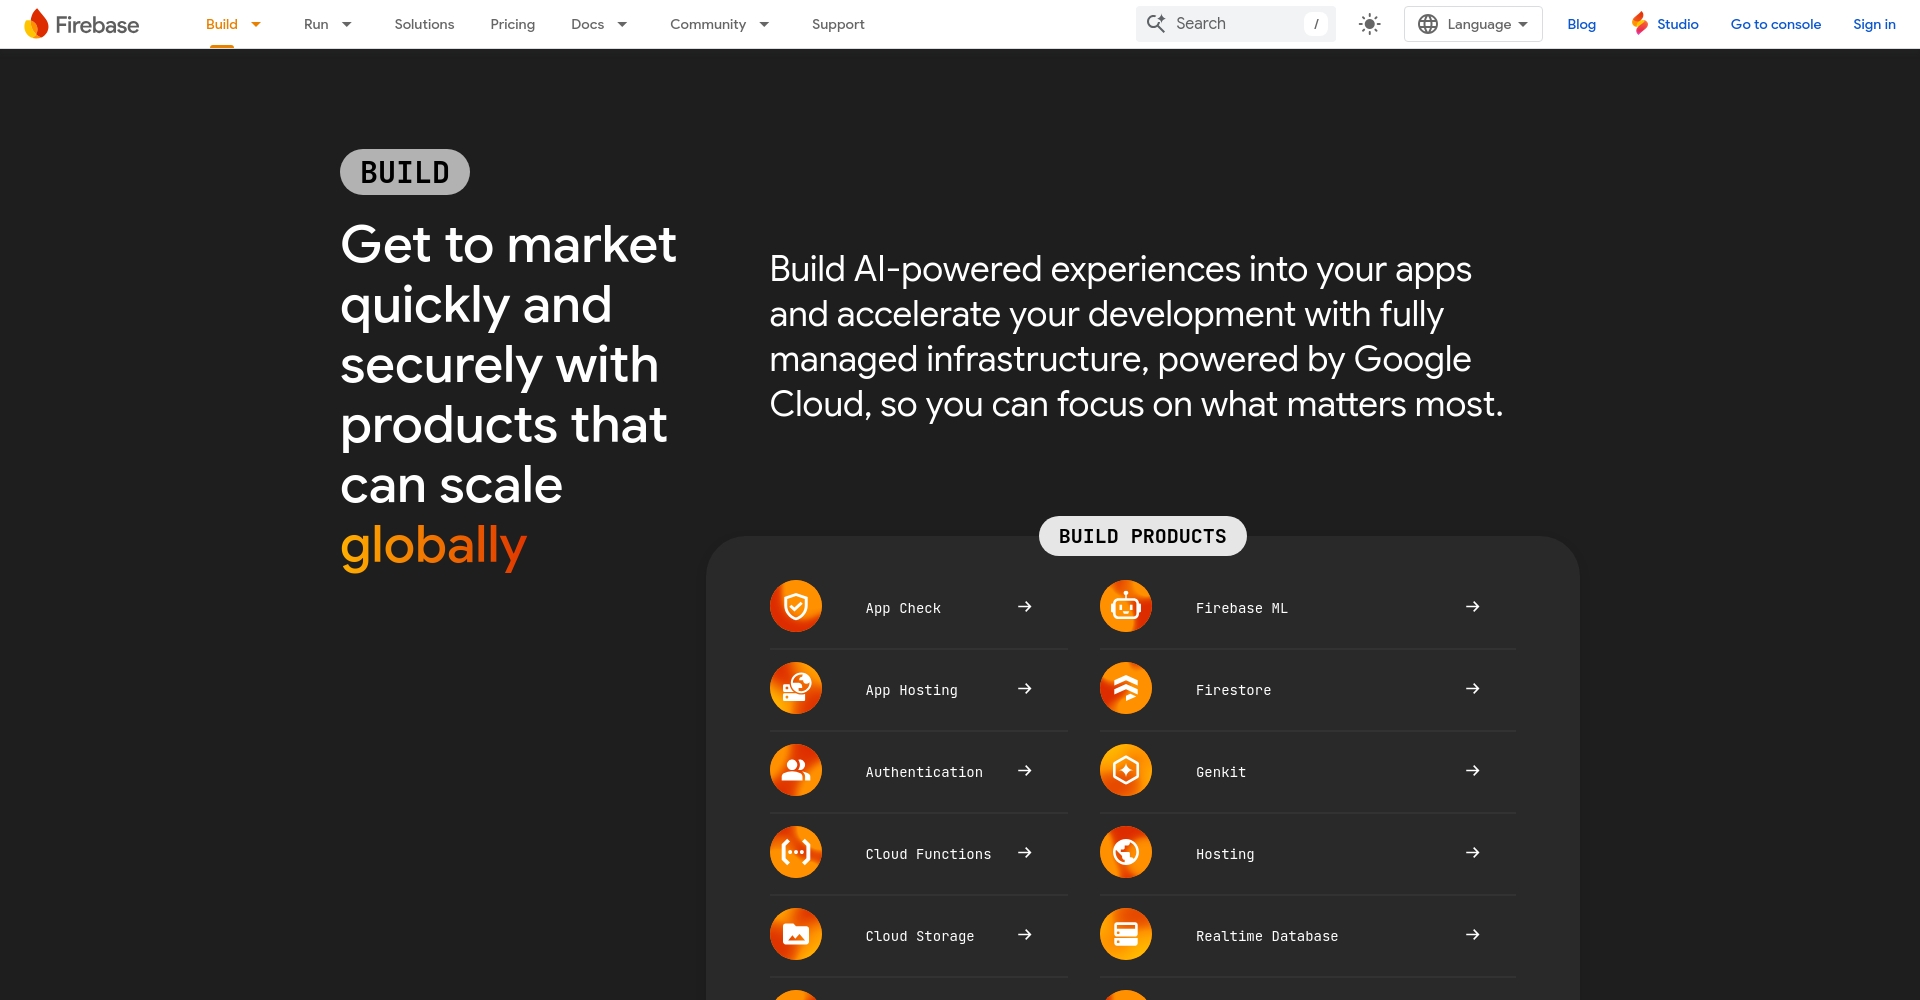
Task: Click the slash shortcut key hint in search
Action: [x=1316, y=24]
